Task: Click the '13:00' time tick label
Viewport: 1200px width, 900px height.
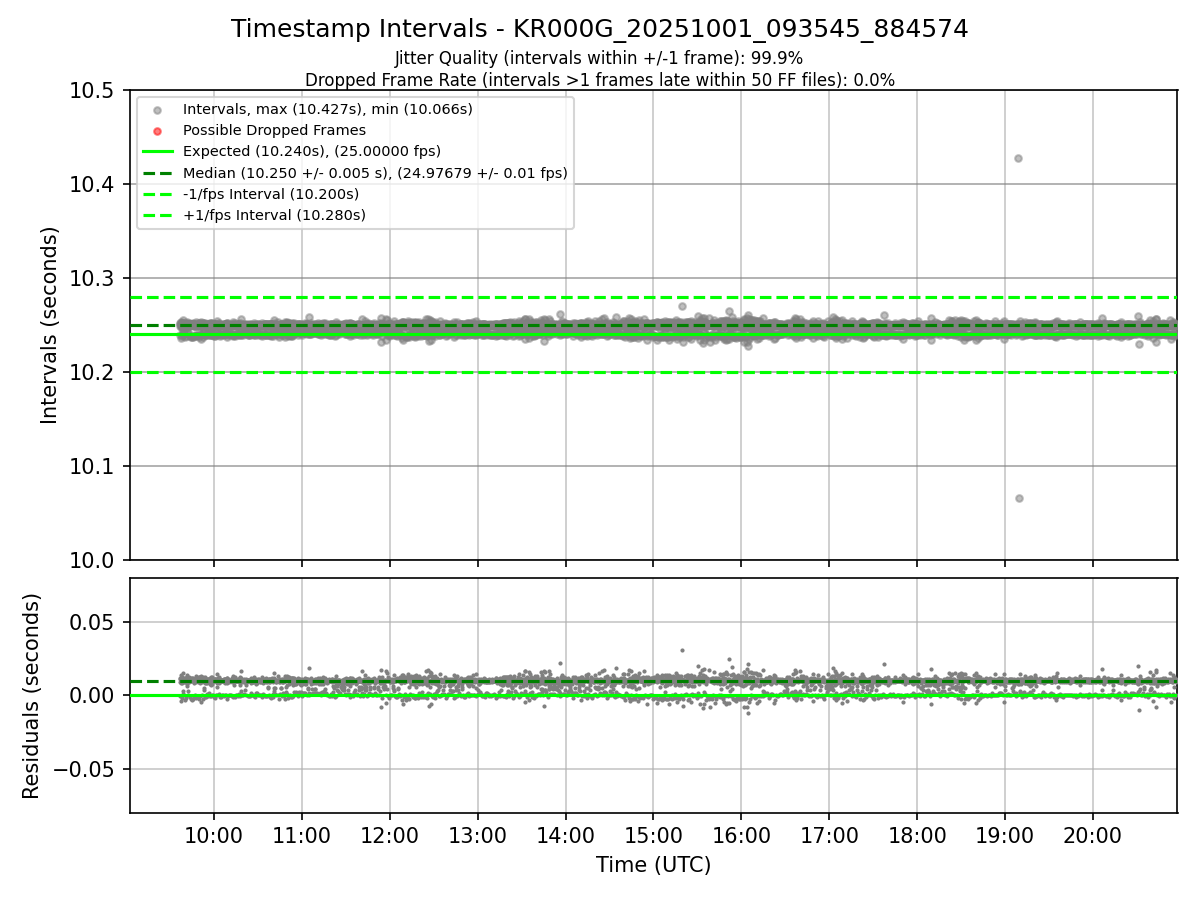Action: pos(478,835)
